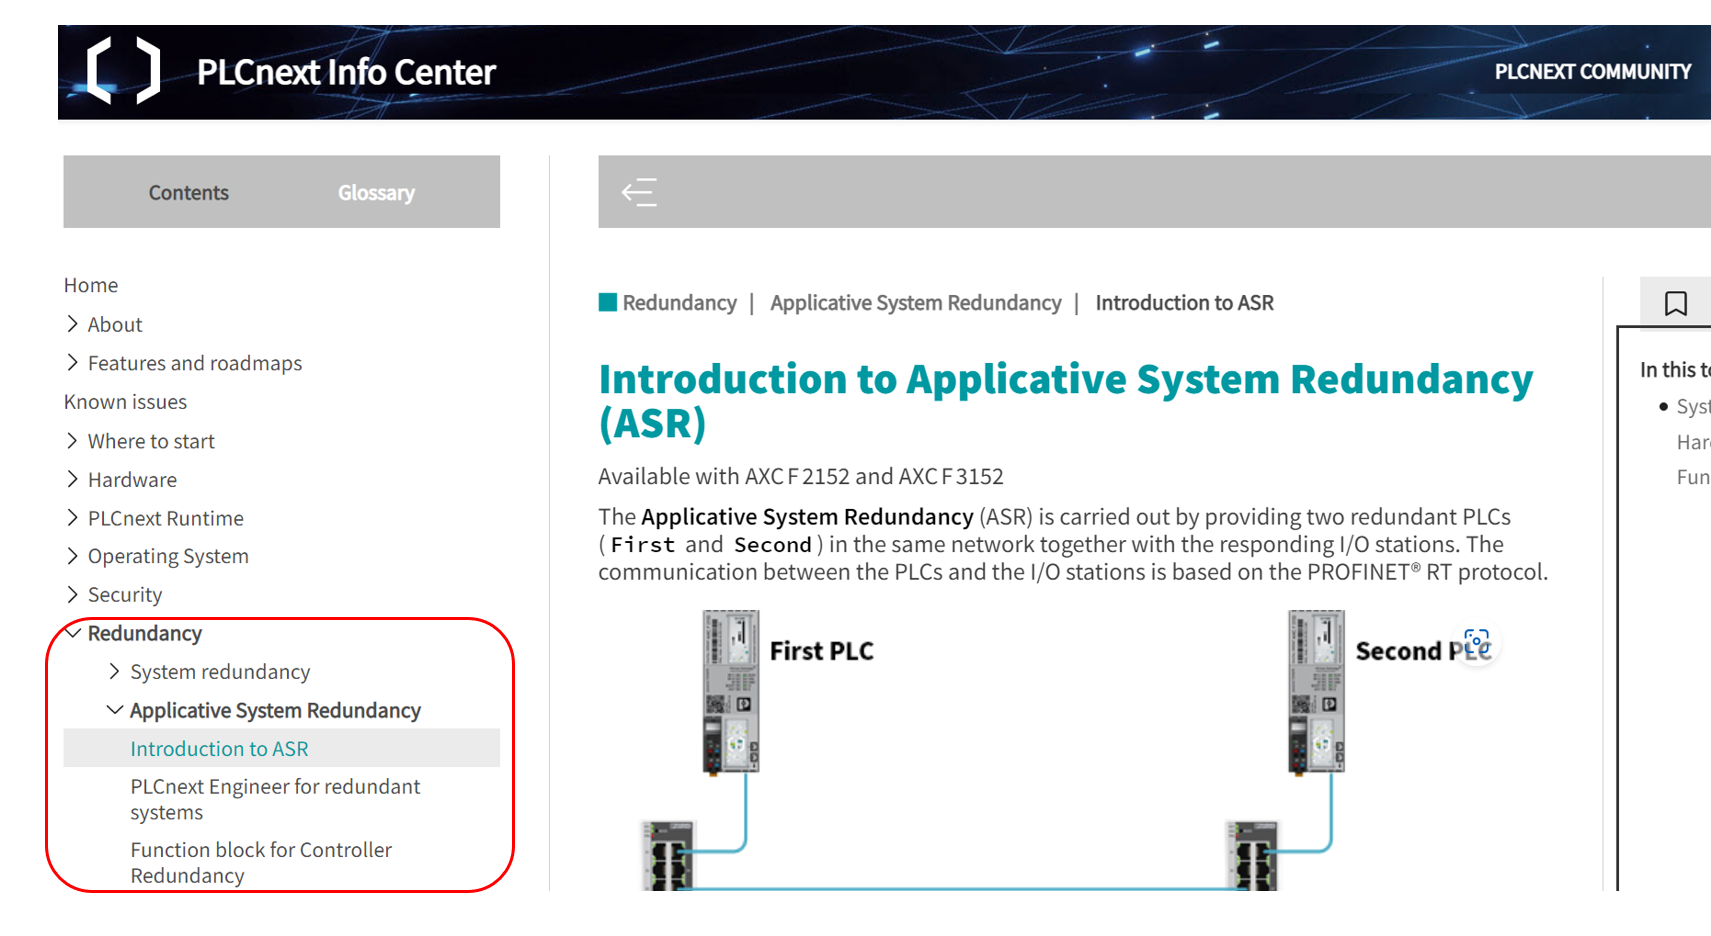1711x936 pixels.
Task: Switch to the Contents tab
Action: 188,192
